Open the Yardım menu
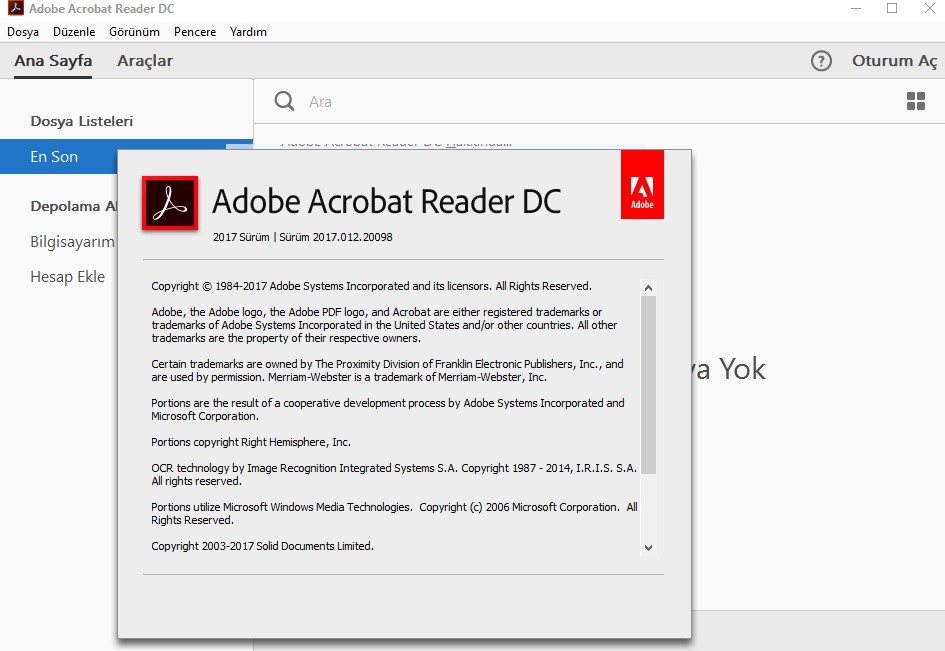The height and width of the screenshot is (651, 945). [248, 32]
